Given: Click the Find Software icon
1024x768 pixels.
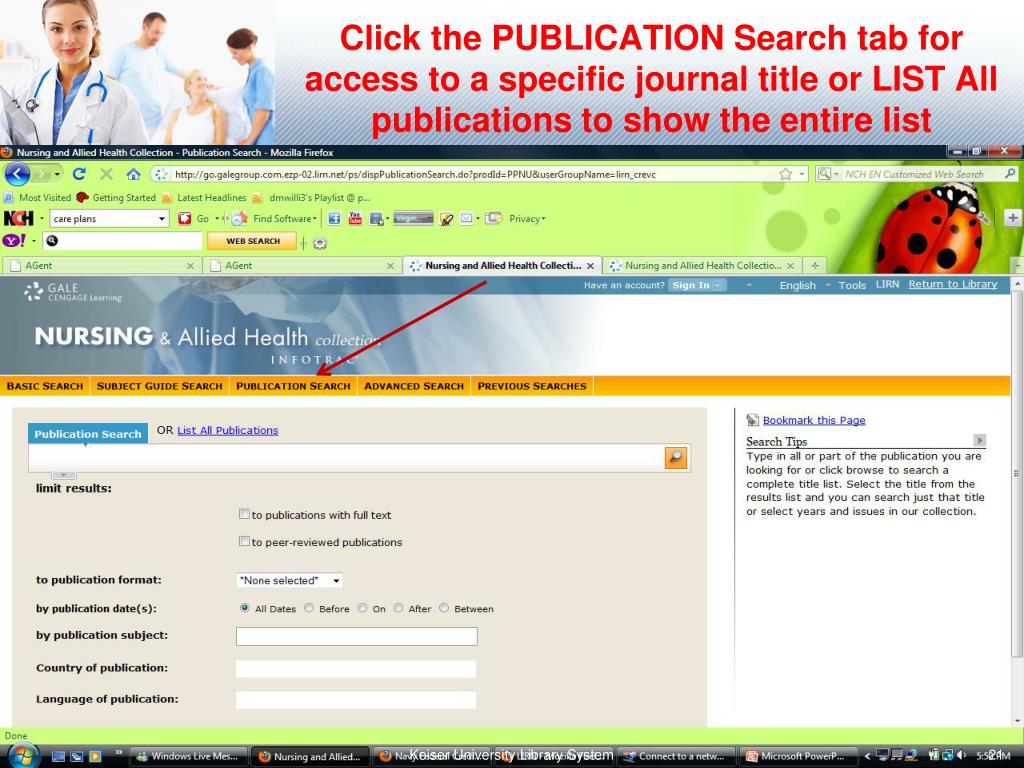Looking at the screenshot, I should (x=240, y=218).
